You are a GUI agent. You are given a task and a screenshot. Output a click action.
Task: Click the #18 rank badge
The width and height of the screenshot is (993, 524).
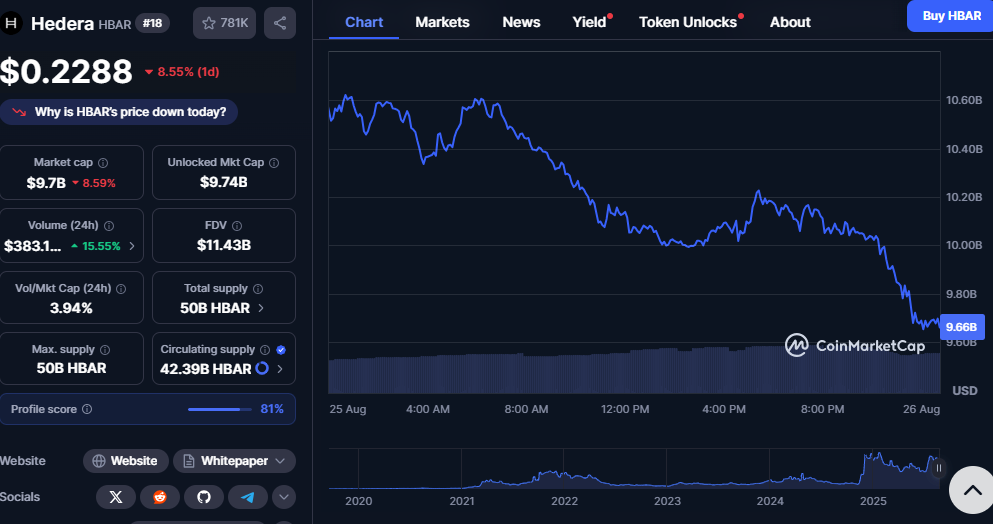(x=153, y=23)
